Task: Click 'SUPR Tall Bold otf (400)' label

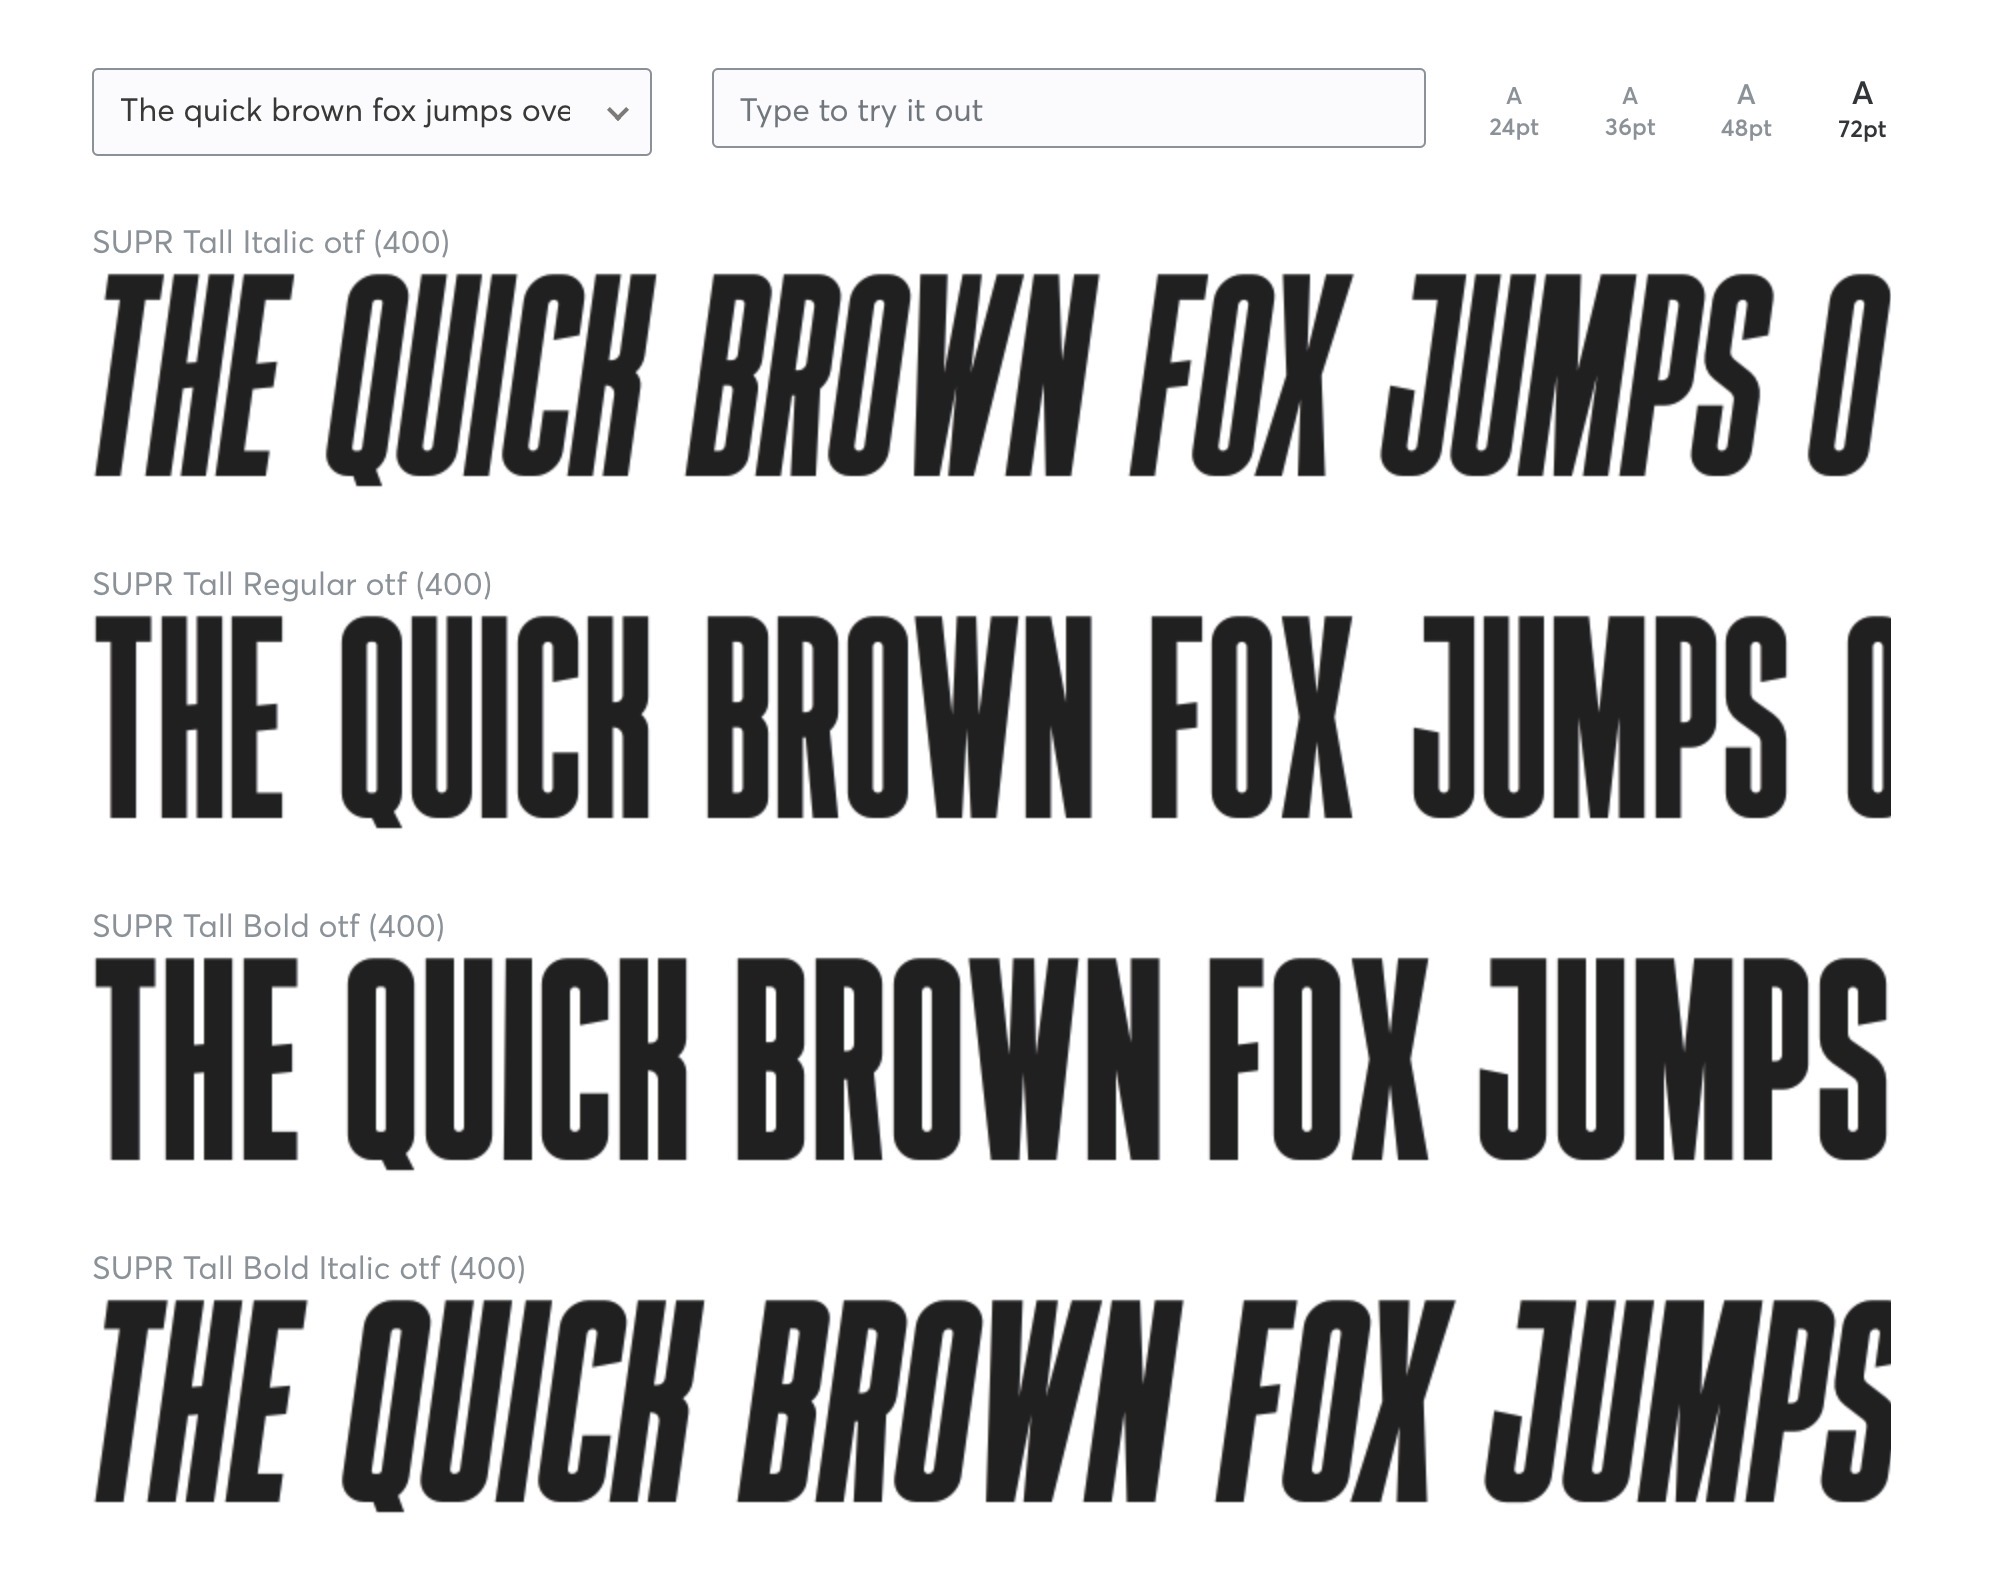Action: click(x=268, y=926)
